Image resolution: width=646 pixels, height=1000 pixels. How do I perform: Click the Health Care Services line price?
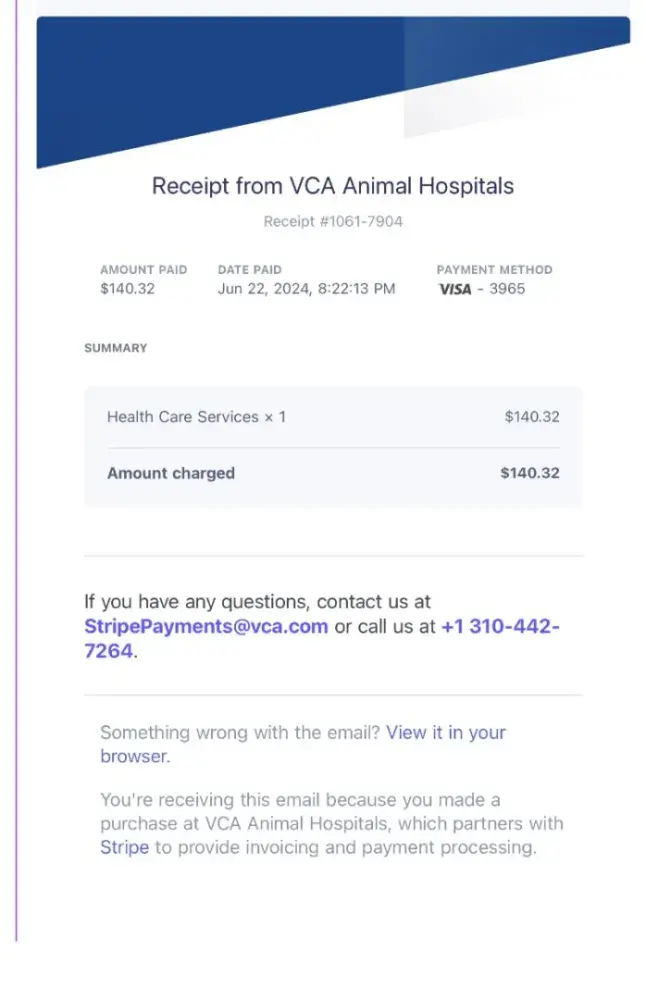tap(531, 417)
